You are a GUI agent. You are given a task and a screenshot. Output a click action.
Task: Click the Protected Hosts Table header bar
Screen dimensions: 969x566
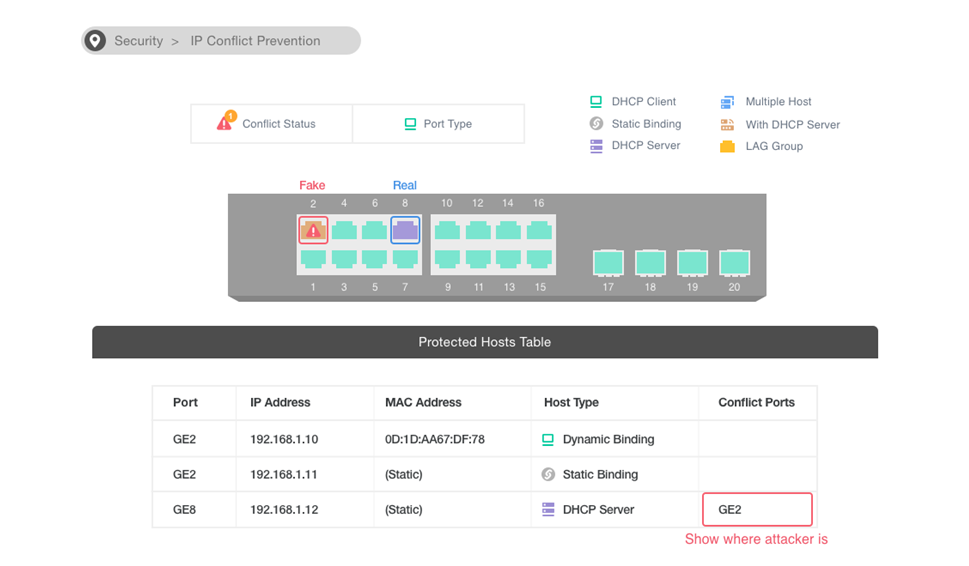pos(484,342)
